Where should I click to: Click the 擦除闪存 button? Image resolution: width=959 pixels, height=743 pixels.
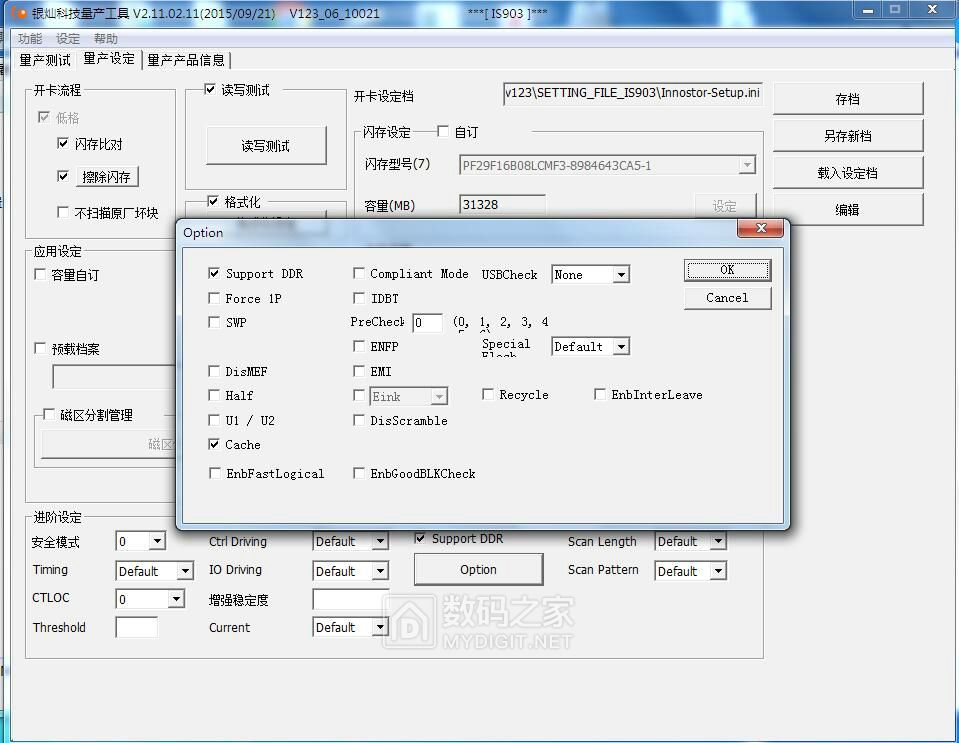(x=107, y=177)
